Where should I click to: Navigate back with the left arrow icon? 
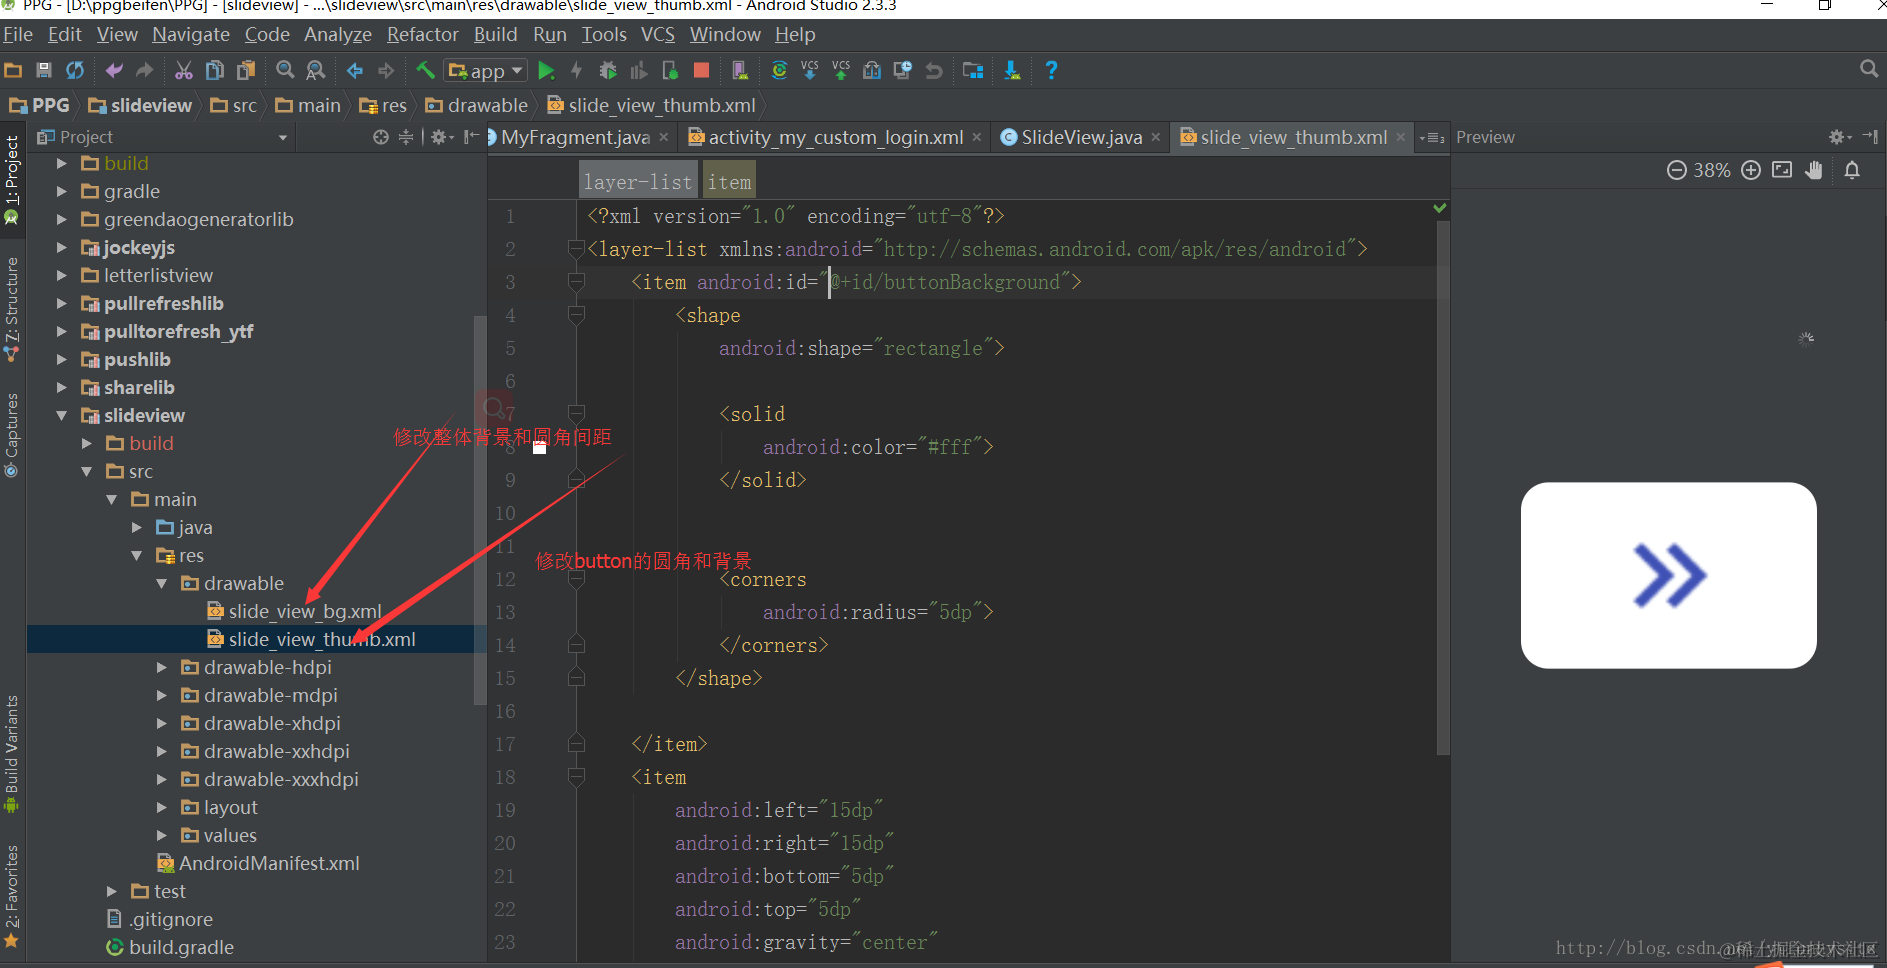coord(355,70)
